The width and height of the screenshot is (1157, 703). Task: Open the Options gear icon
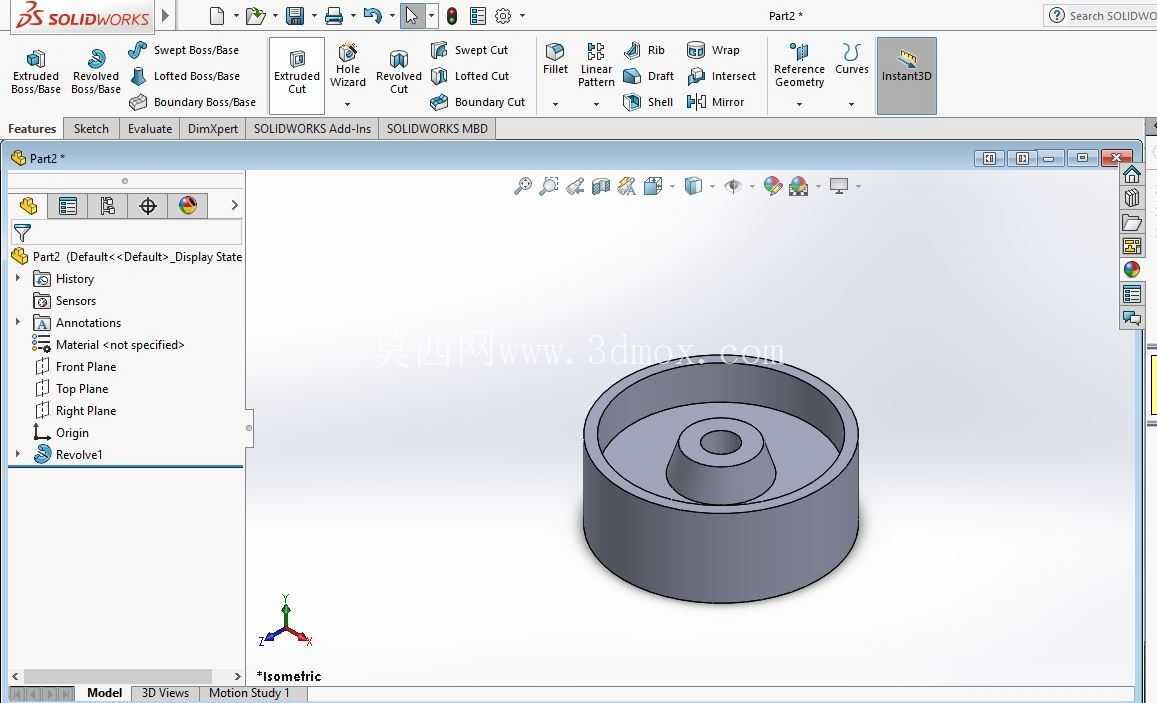502,15
